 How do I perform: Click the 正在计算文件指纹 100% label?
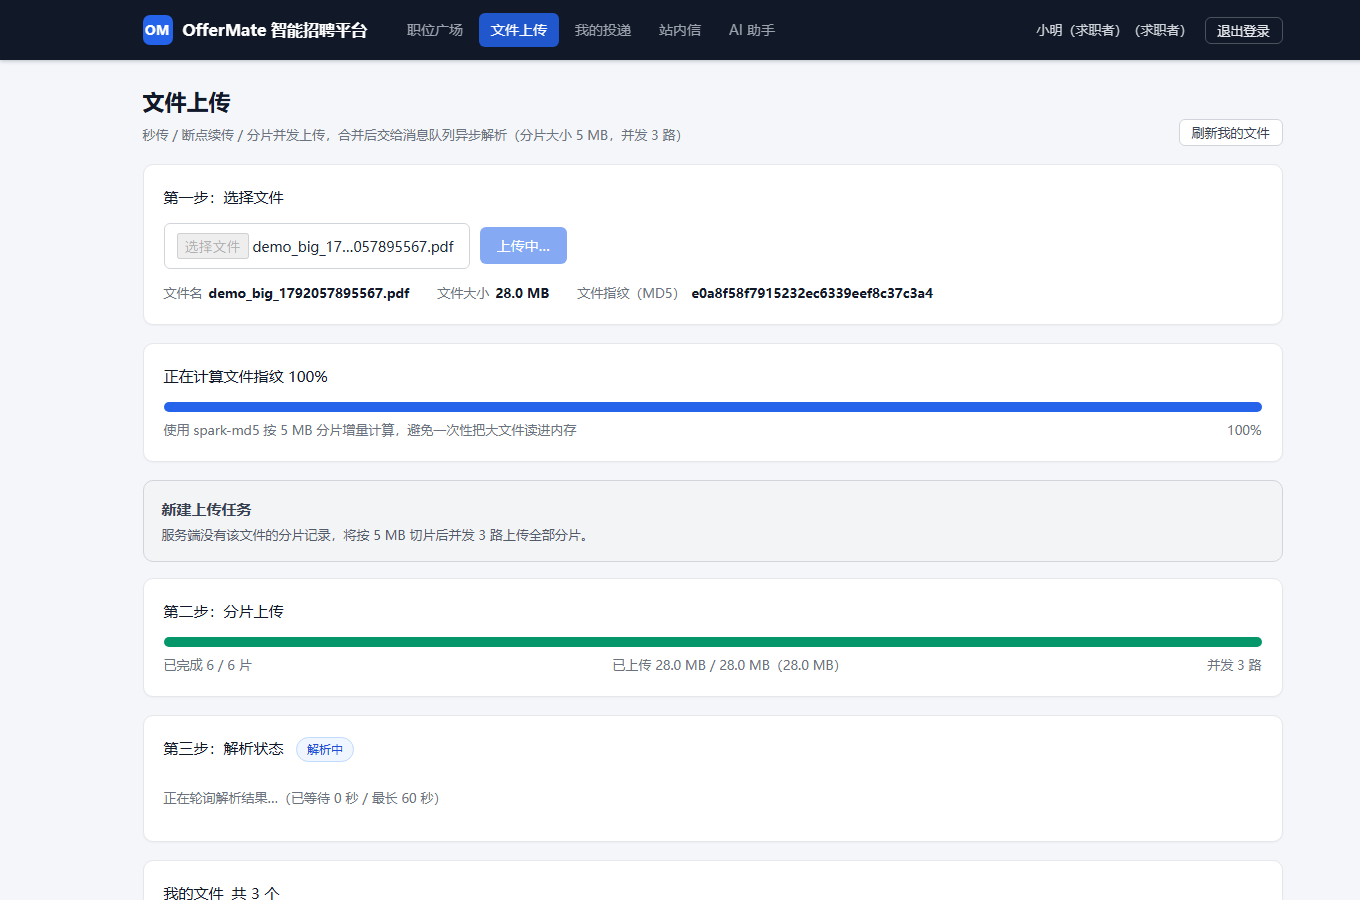(246, 377)
